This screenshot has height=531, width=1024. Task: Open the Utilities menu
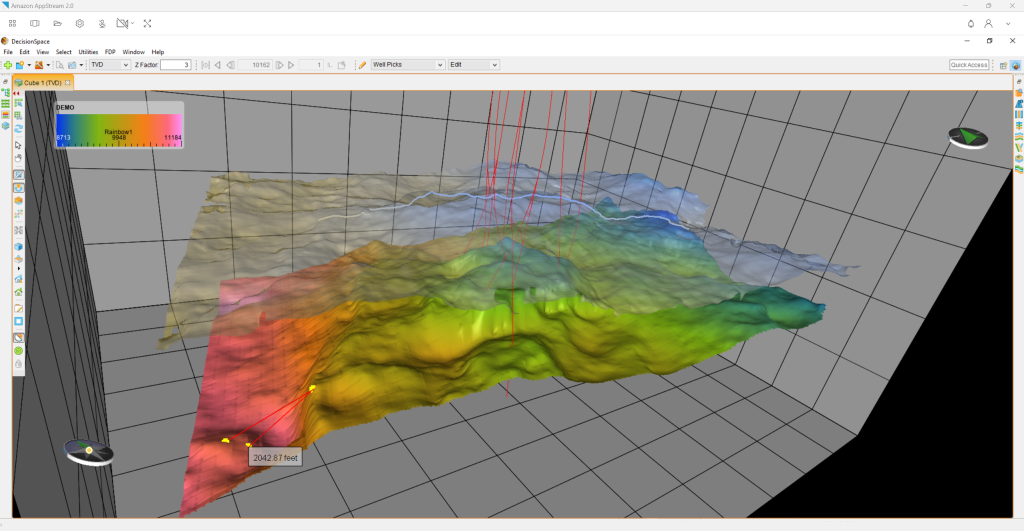click(89, 52)
